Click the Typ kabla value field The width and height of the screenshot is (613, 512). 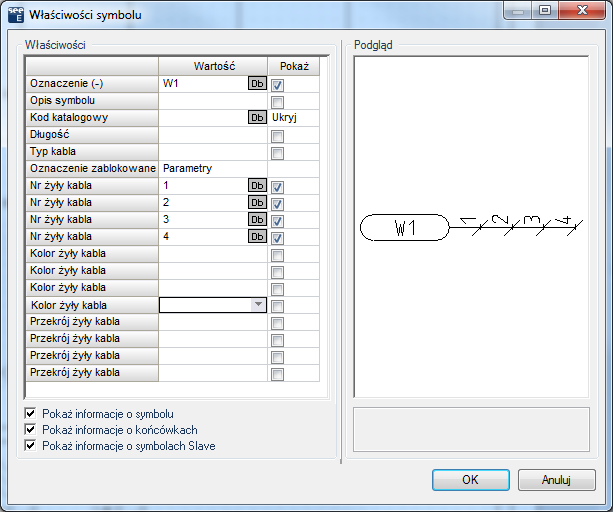(x=213, y=152)
